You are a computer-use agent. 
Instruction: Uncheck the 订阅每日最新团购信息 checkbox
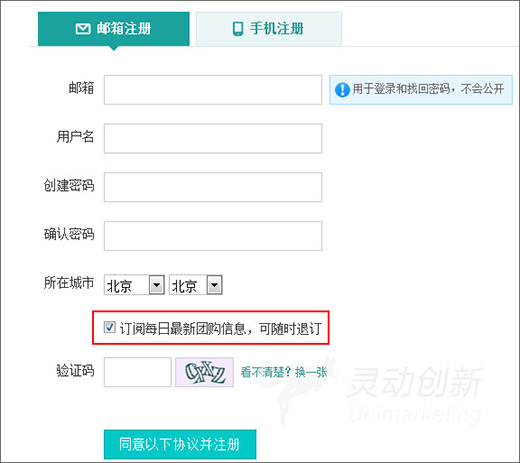[109, 327]
